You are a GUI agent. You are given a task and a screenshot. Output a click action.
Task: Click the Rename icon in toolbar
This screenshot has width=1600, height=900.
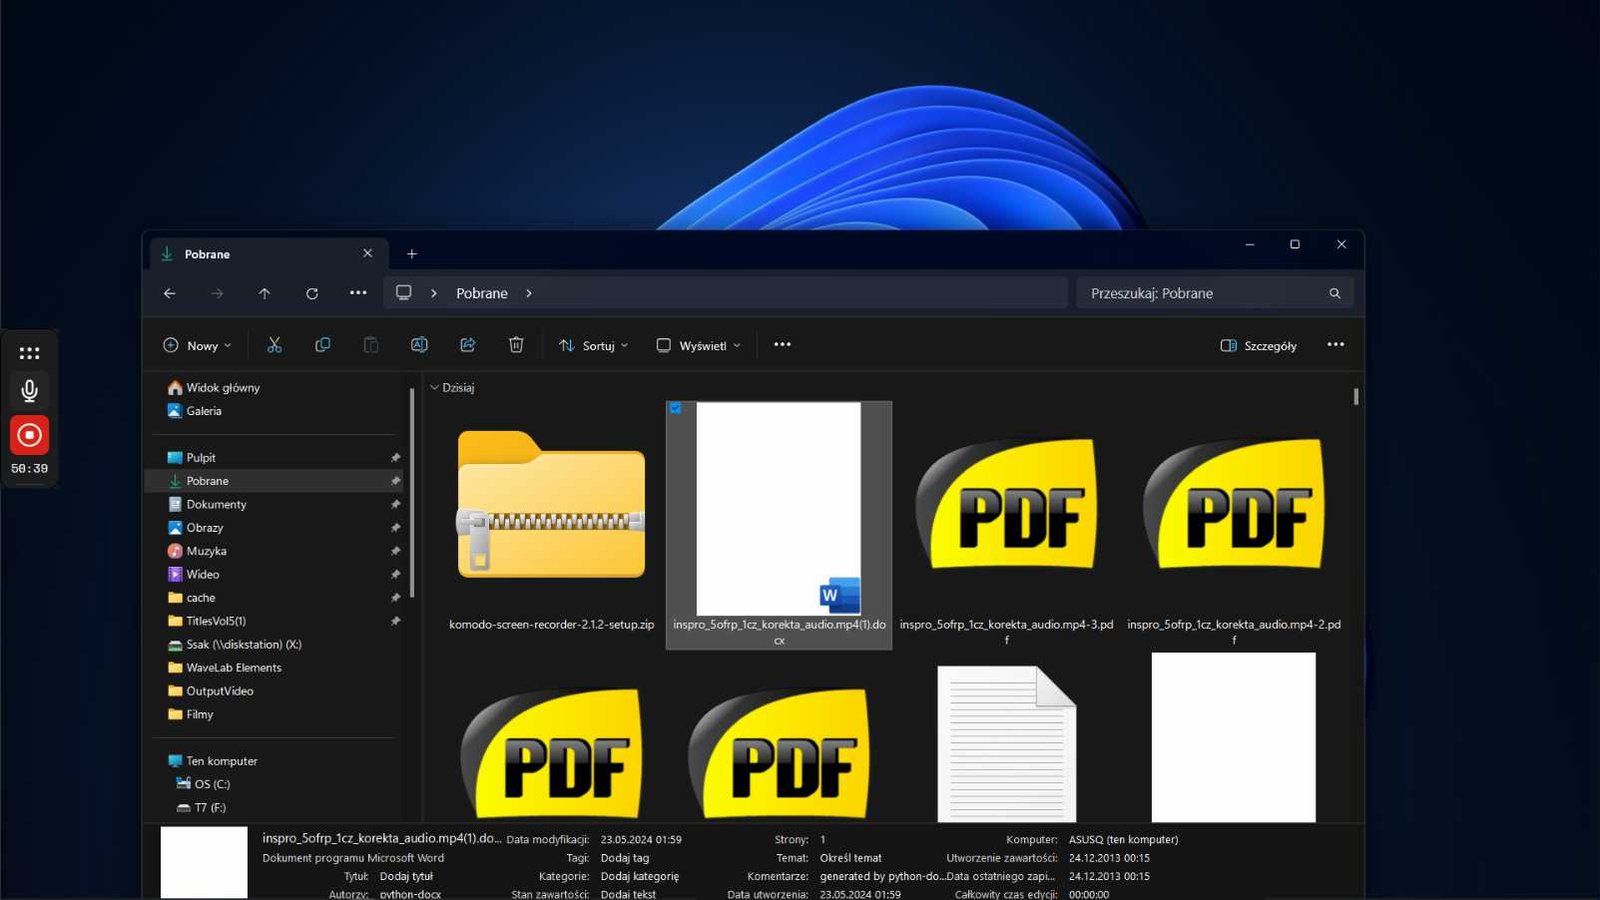[x=419, y=345]
